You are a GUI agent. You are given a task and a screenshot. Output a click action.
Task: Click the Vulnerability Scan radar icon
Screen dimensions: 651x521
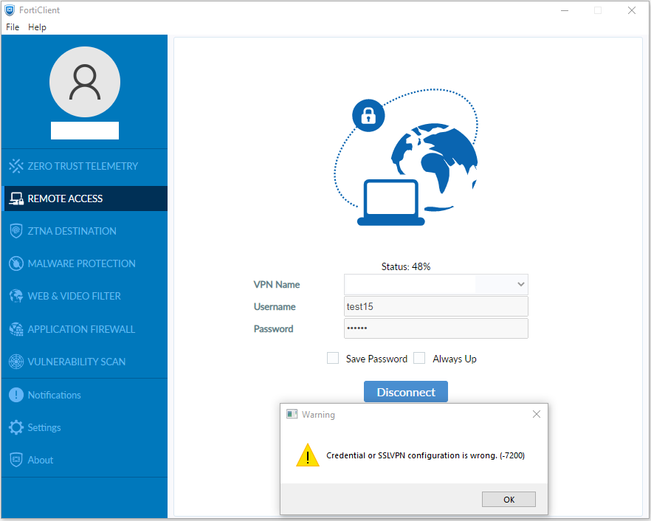pyautogui.click(x=16, y=362)
